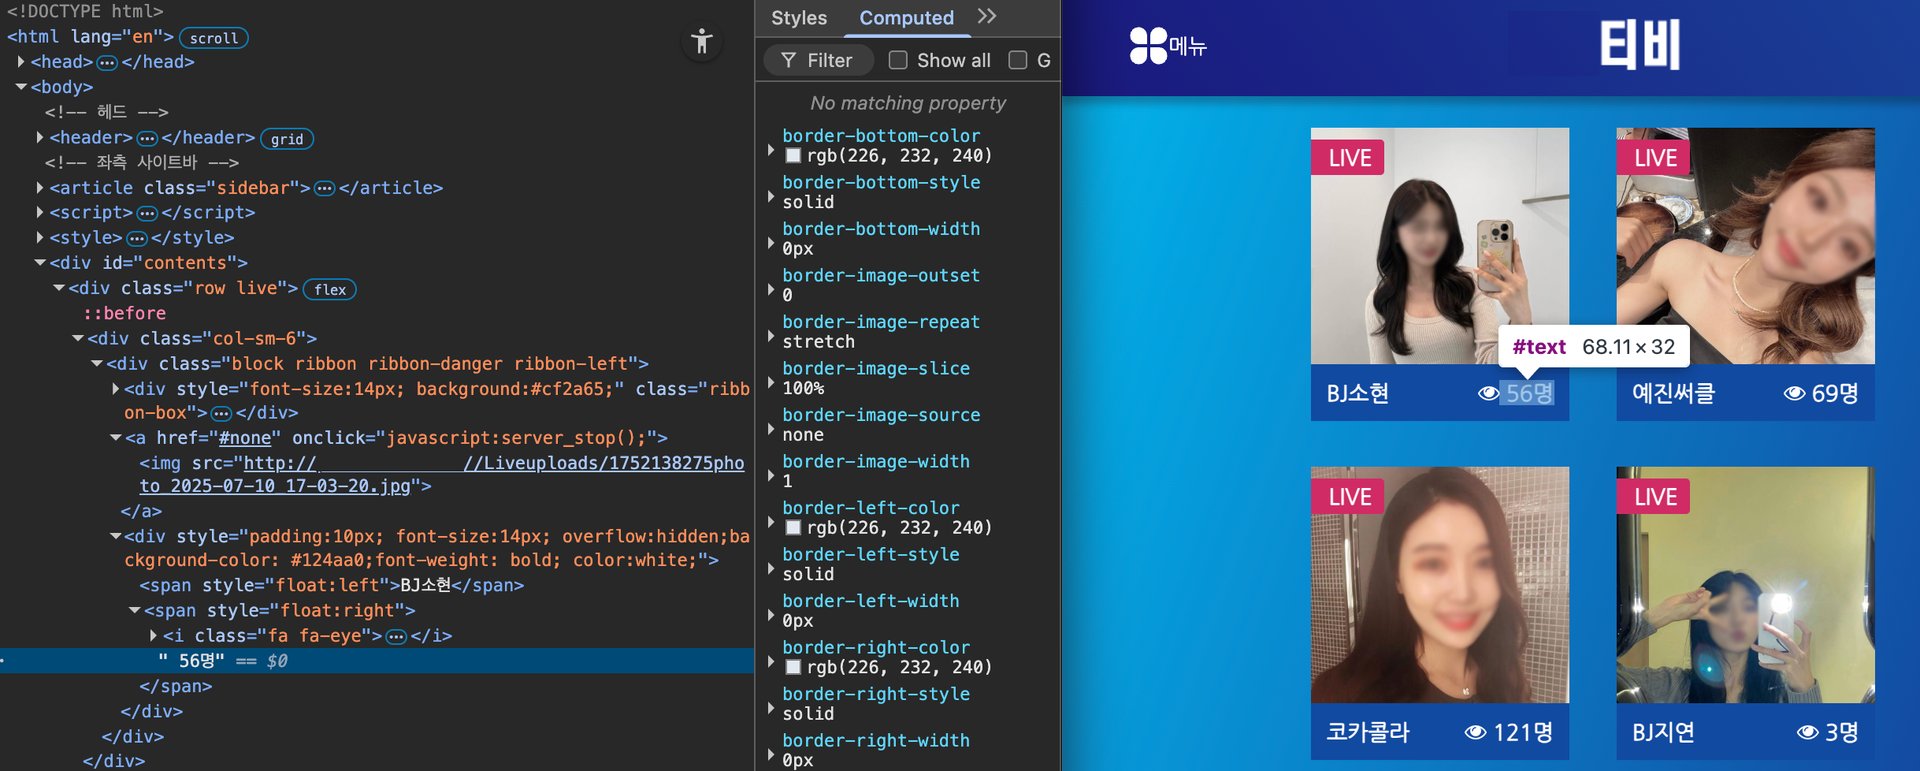This screenshot has width=1920, height=771.
Task: Click the LIVE ribbon on 예진써클 card
Action: 1654,157
